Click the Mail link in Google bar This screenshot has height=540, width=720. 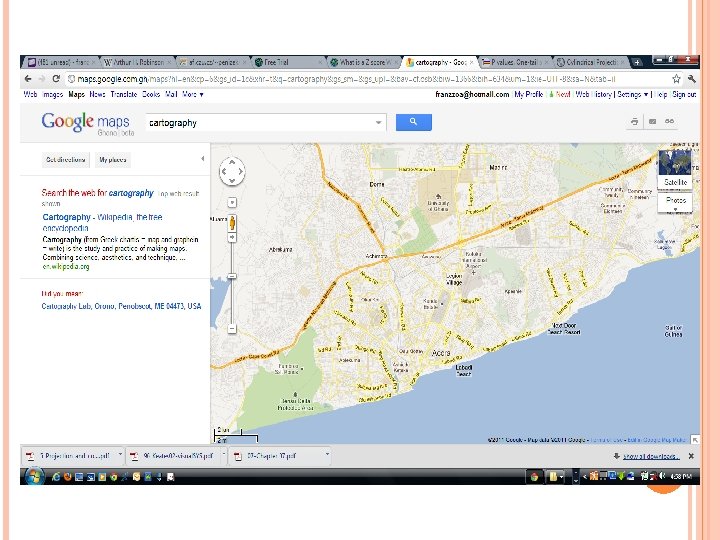(x=171, y=94)
